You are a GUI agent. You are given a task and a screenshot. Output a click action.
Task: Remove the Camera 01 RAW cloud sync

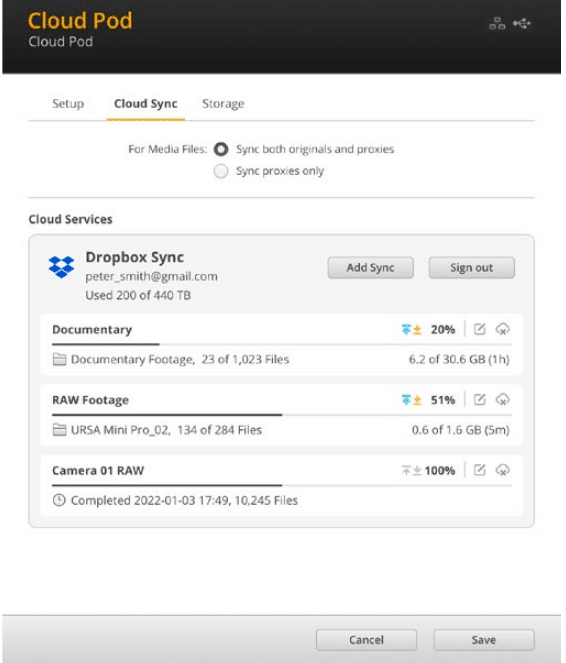tap(505, 471)
